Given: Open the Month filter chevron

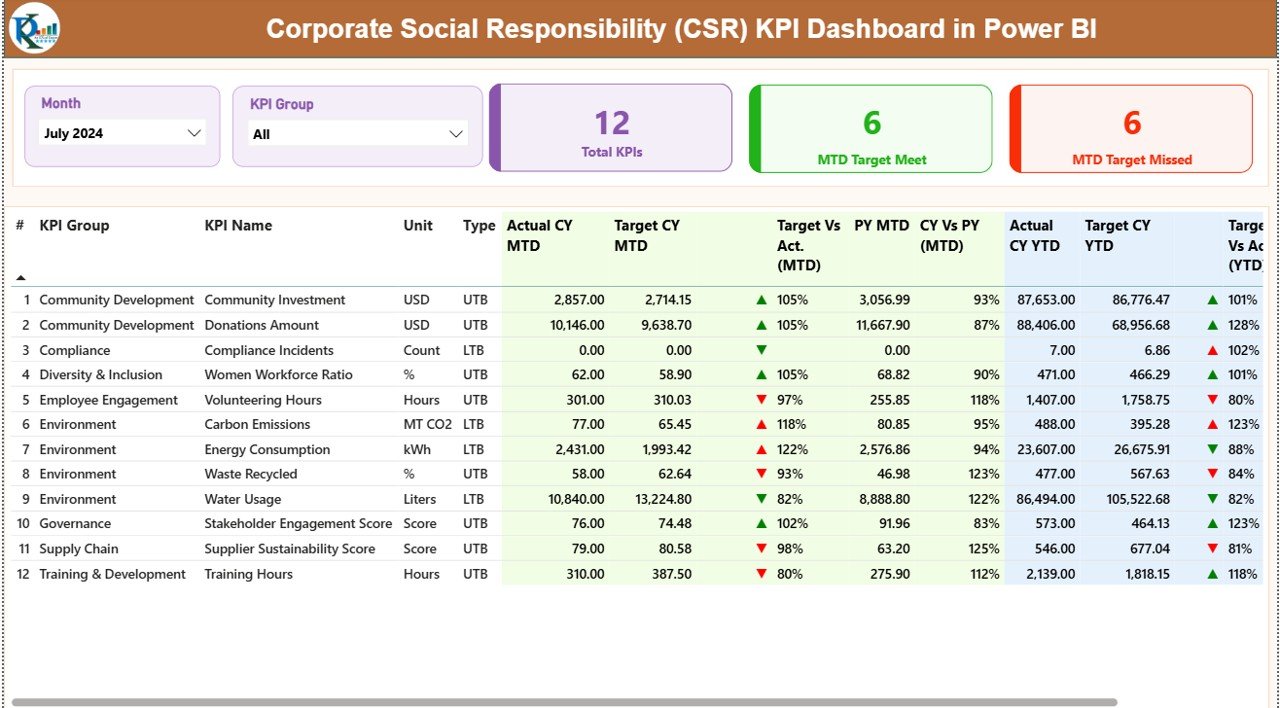Looking at the screenshot, I should (194, 132).
